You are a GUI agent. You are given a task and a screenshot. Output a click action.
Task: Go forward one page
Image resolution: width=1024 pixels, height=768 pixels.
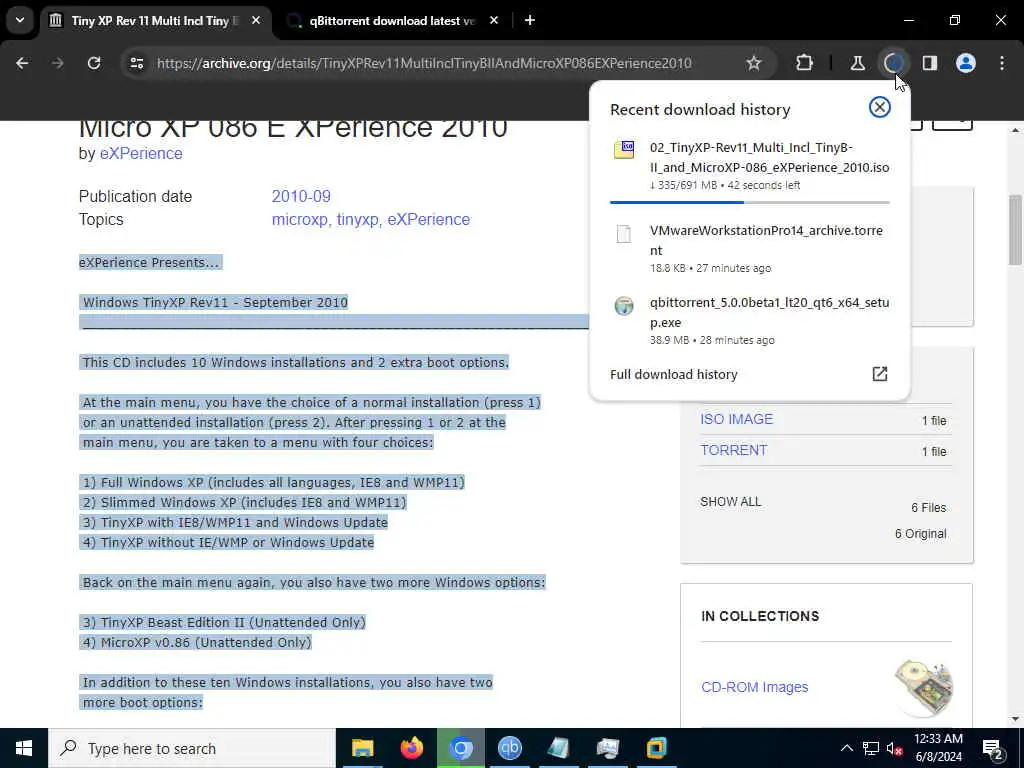click(58, 63)
